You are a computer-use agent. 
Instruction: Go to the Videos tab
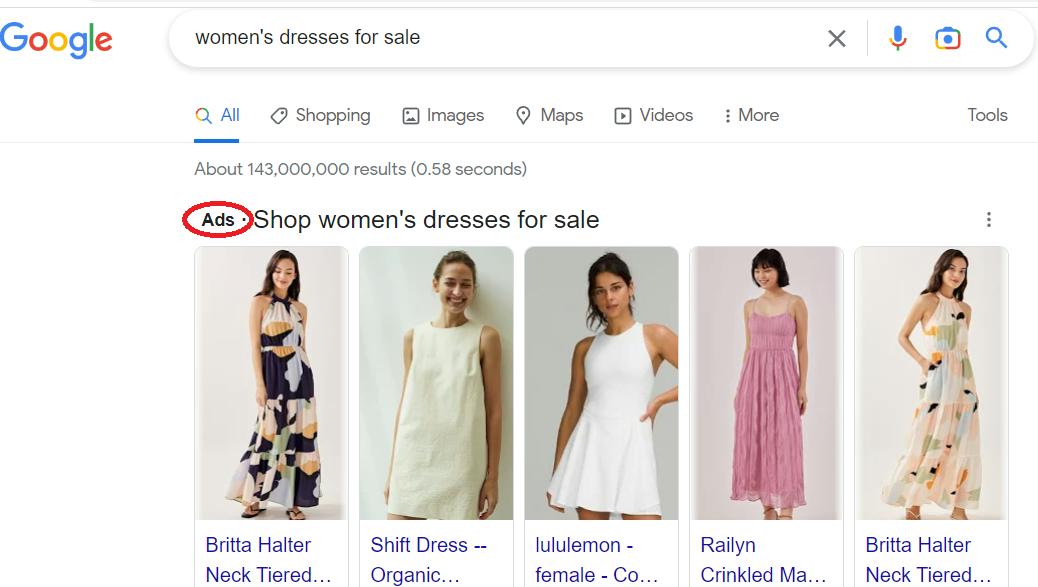coord(654,115)
